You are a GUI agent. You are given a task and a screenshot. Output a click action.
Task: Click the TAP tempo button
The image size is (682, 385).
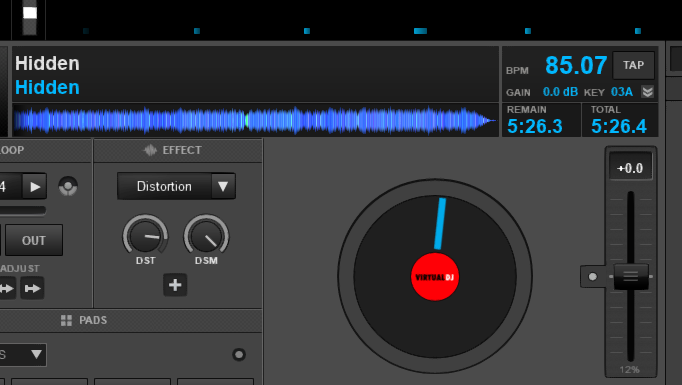click(x=633, y=65)
